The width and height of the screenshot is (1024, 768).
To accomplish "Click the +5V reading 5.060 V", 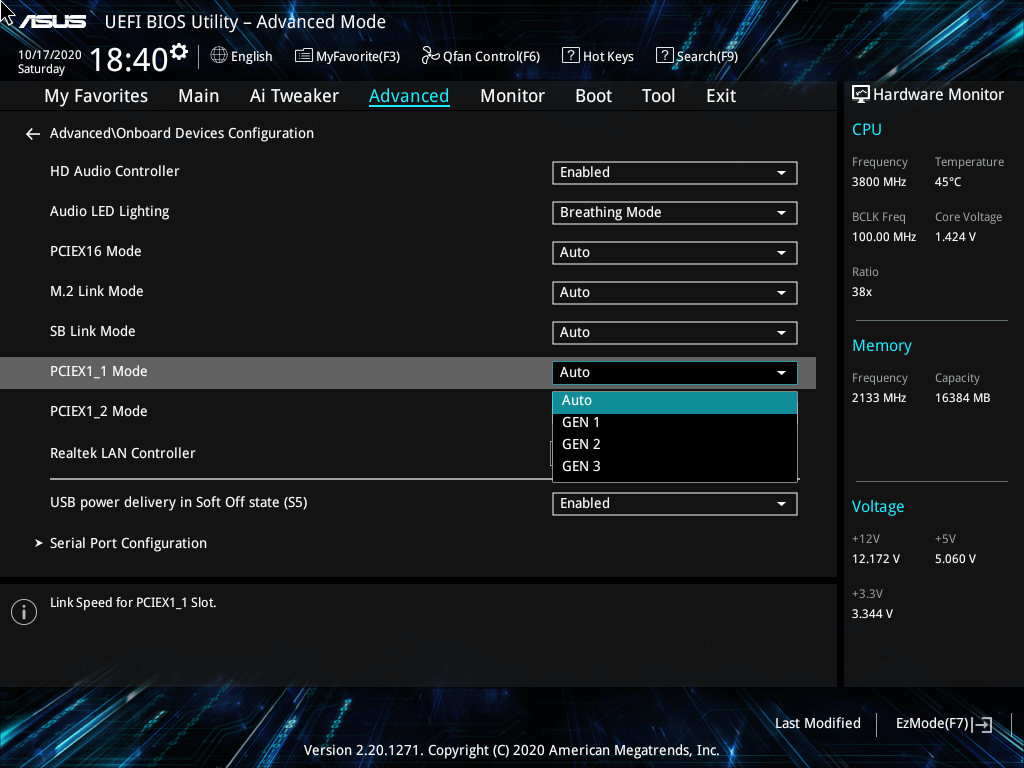I will pyautogui.click(x=955, y=559).
